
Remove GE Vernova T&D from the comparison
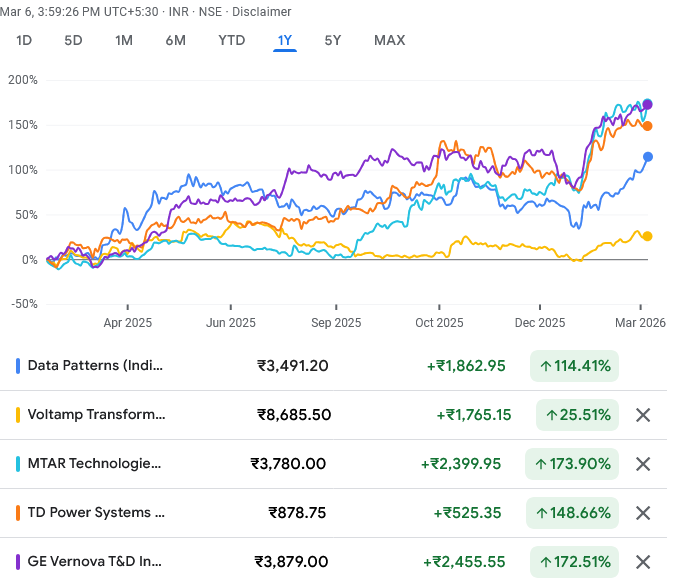coord(643,562)
